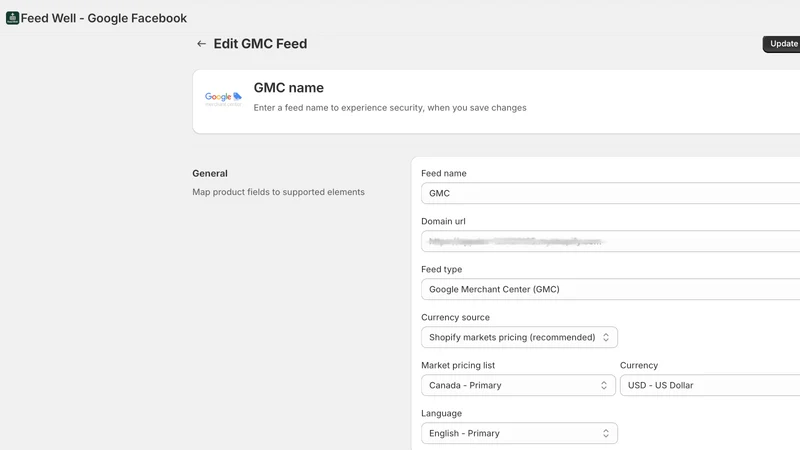Click the Currency label above USD field

point(639,365)
